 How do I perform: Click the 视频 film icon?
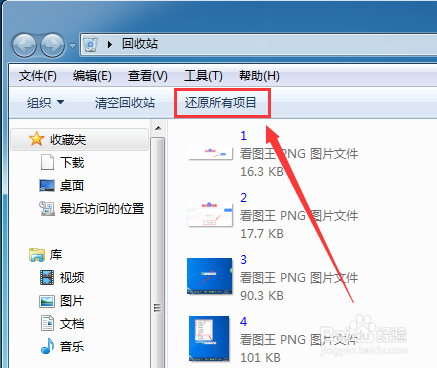(x=47, y=278)
